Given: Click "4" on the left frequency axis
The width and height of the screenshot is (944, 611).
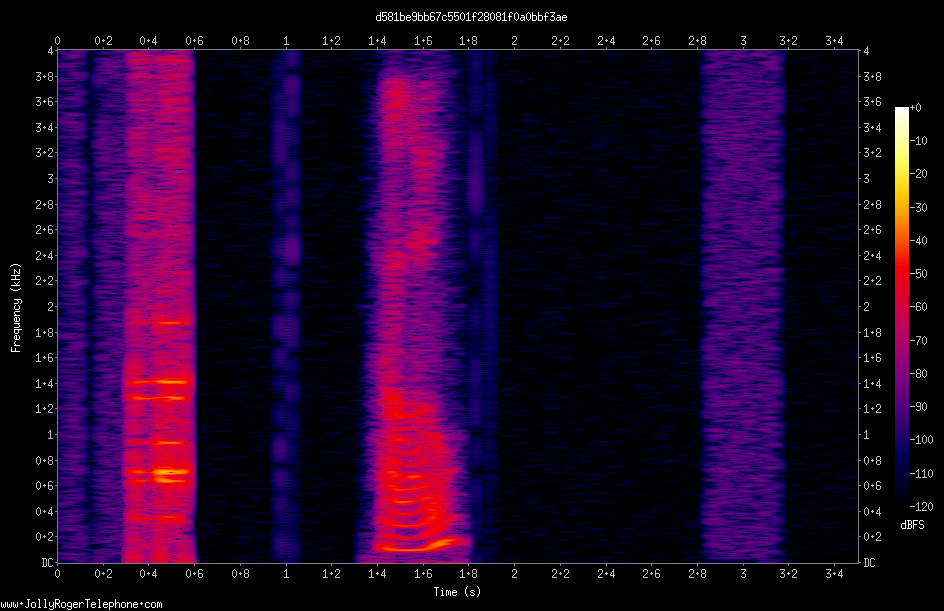Looking at the screenshot, I should [51, 51].
